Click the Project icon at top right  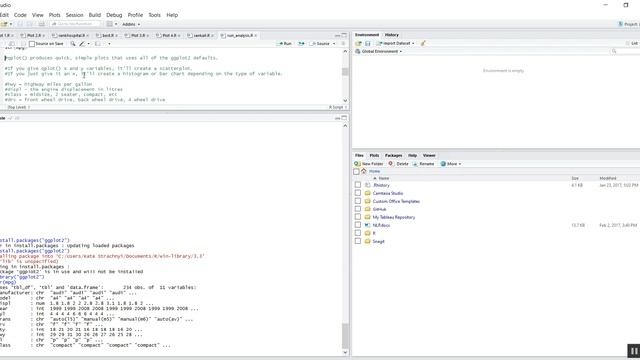[620, 24]
